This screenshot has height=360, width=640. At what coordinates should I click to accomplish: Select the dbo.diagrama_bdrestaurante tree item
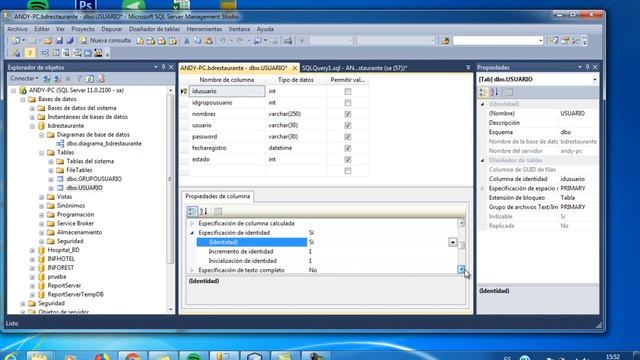[104, 144]
